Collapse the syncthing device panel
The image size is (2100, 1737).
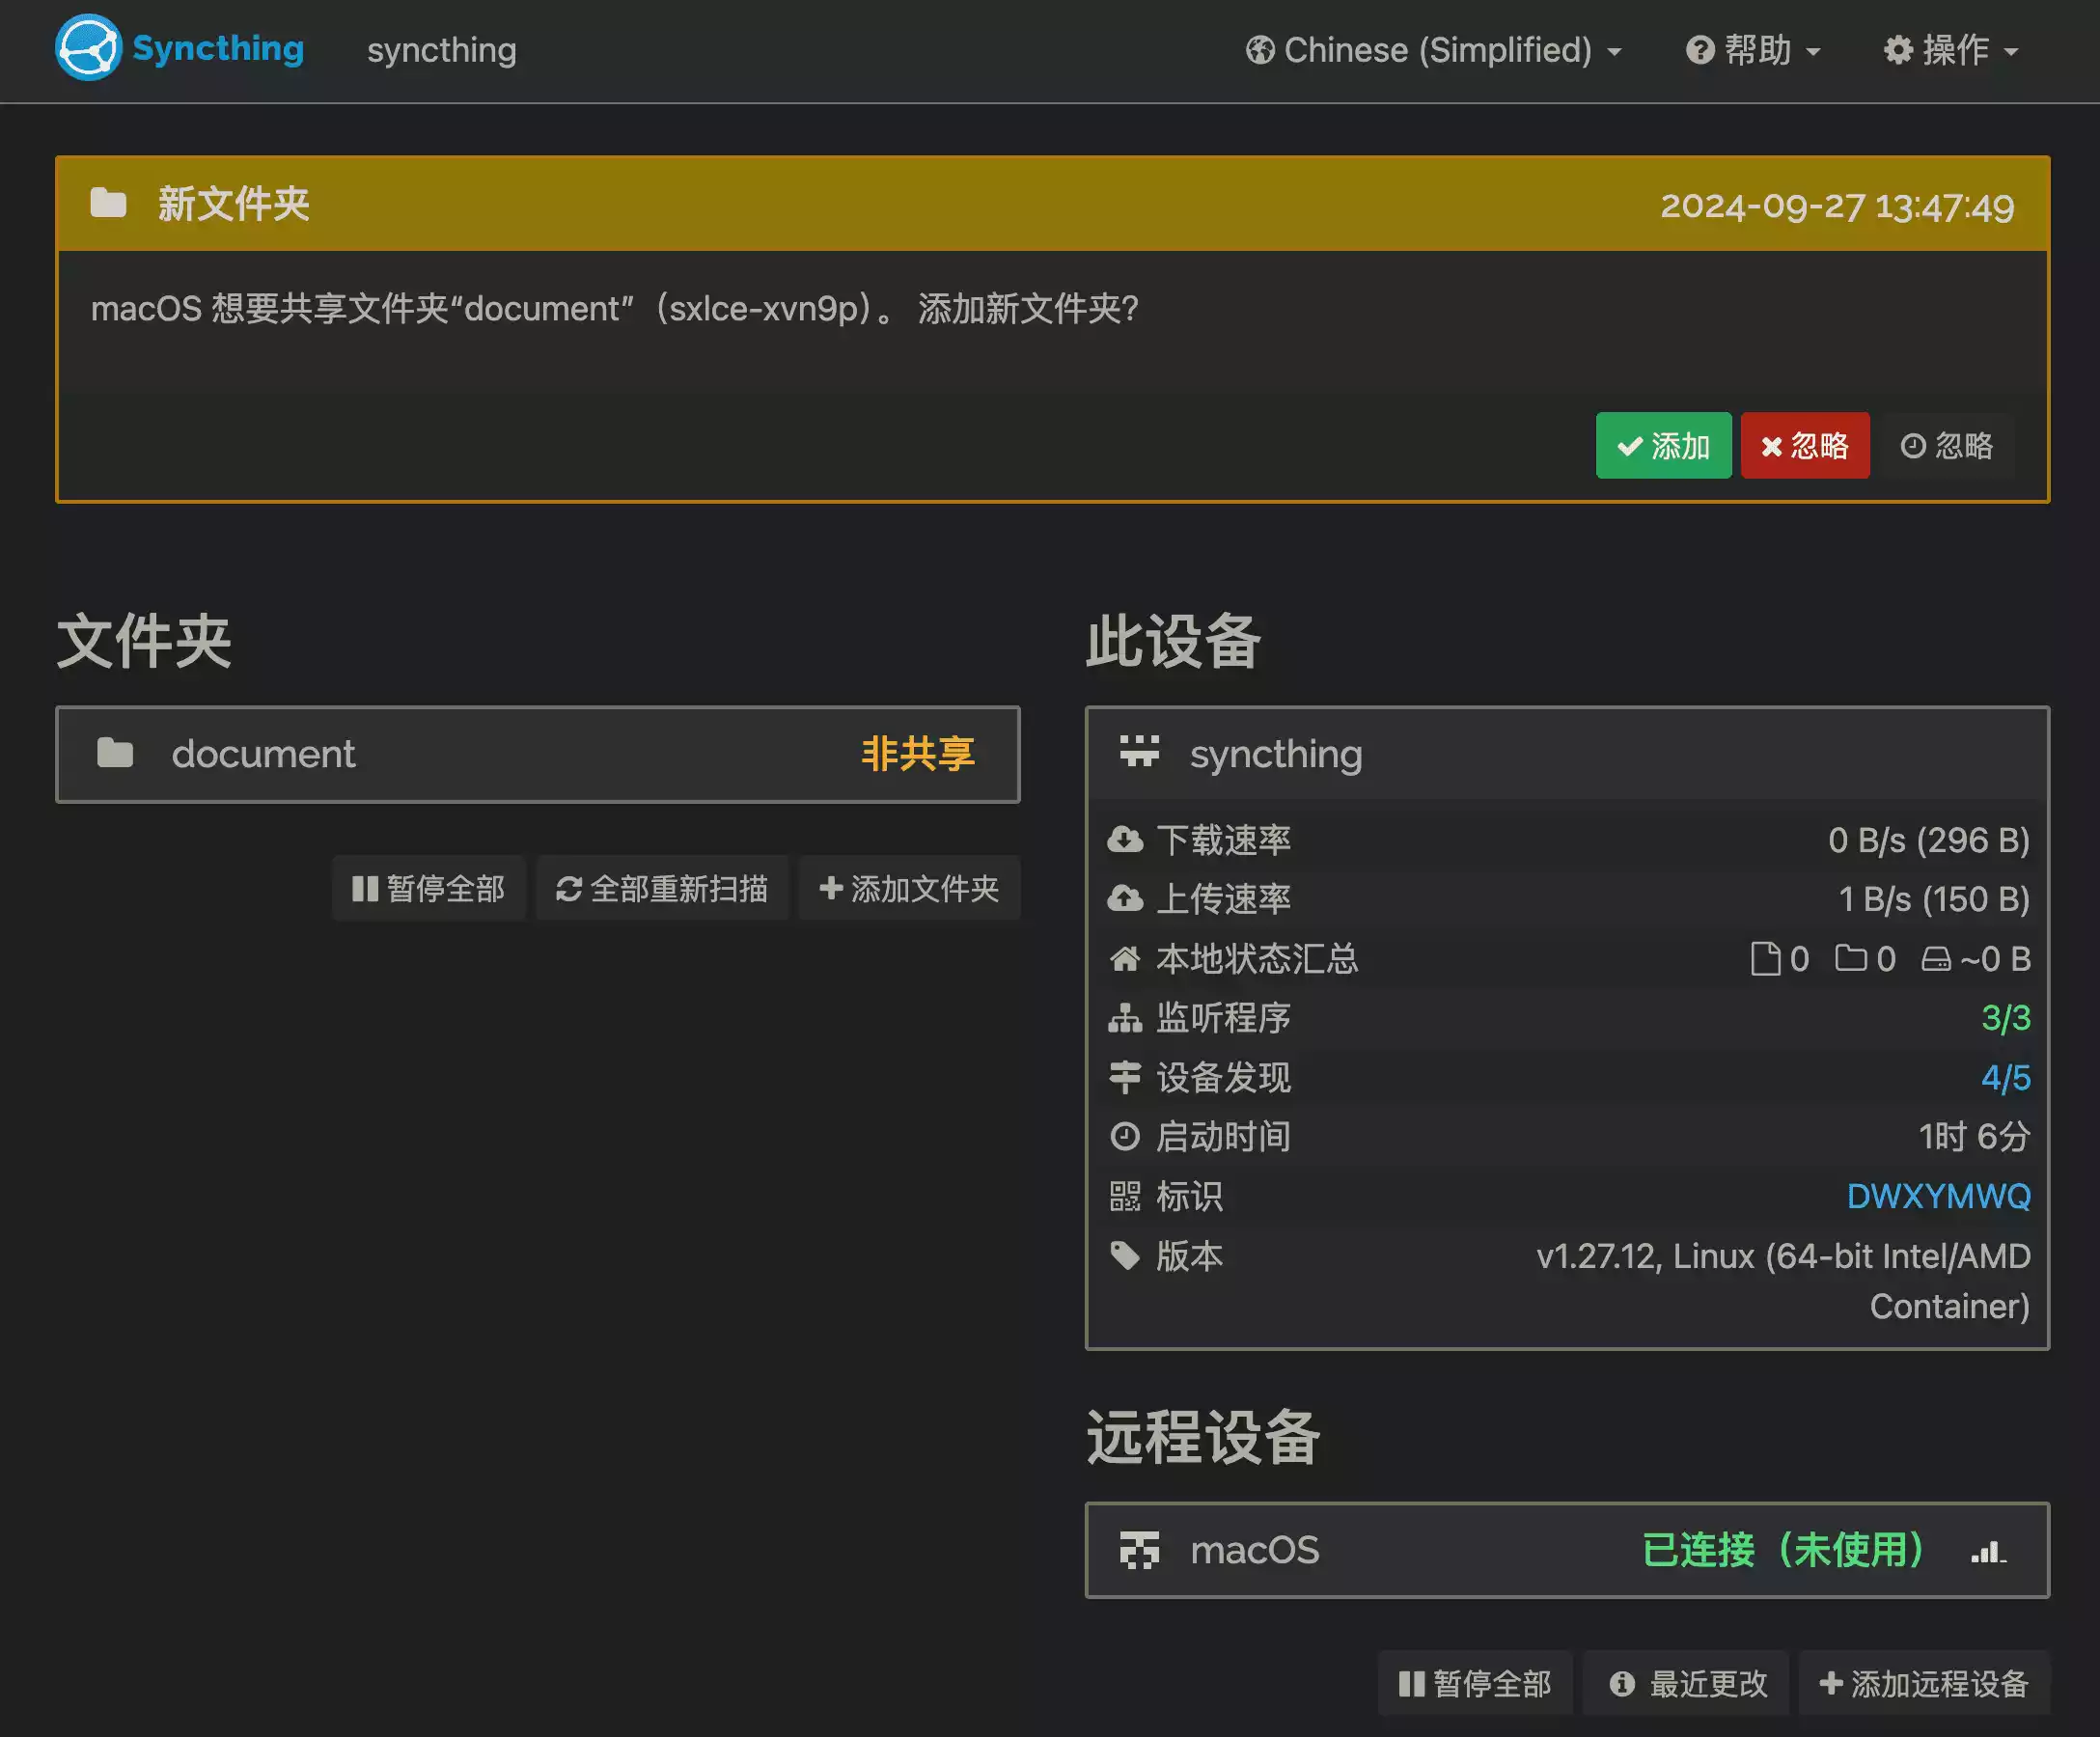pyautogui.click(x=1565, y=754)
